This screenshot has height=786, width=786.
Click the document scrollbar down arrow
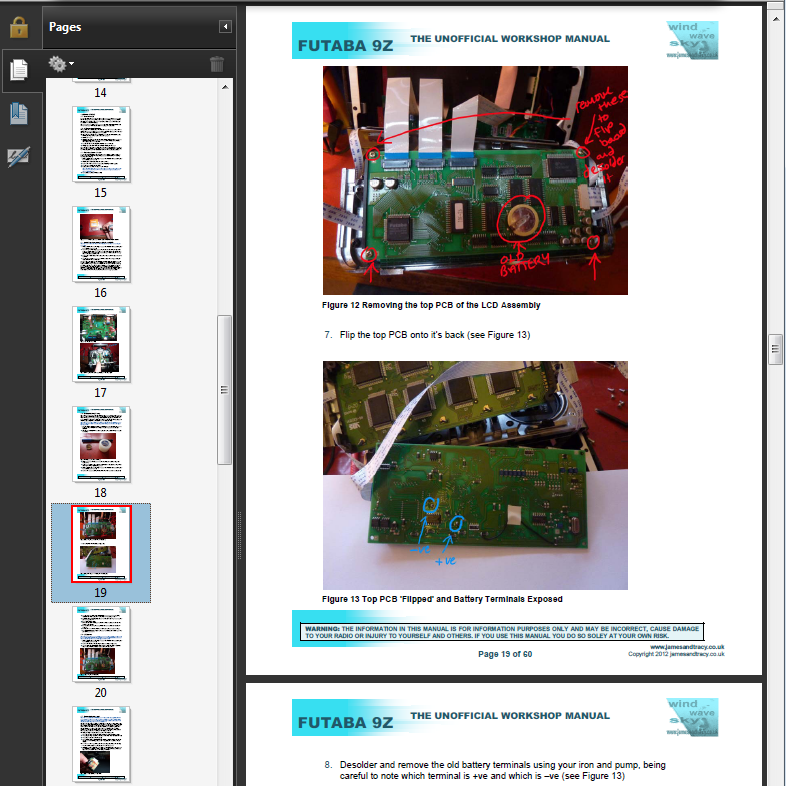(775, 776)
